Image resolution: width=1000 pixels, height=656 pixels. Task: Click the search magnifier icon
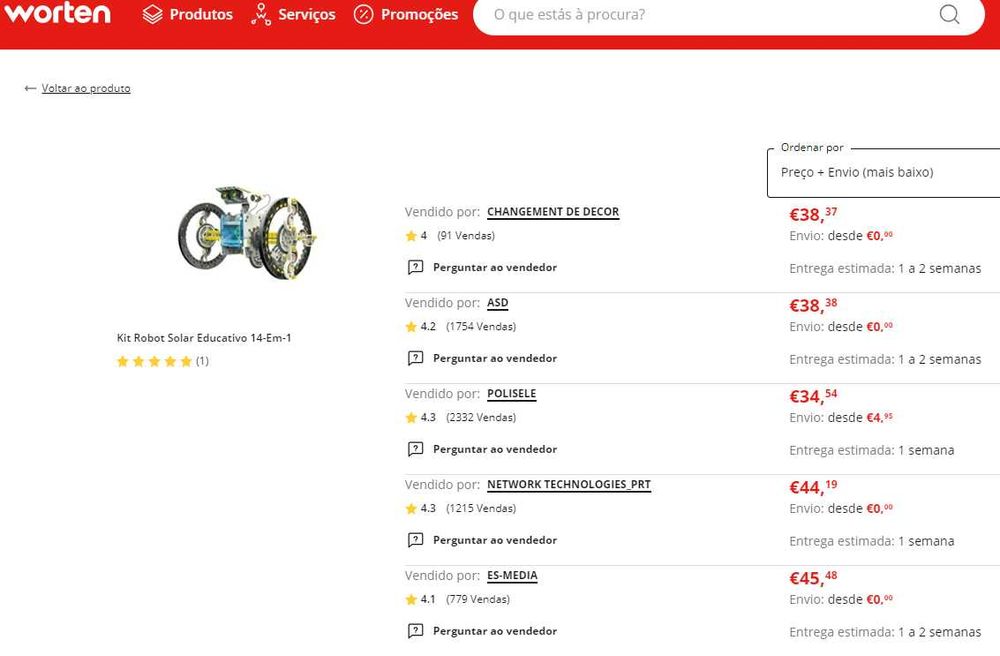coord(949,14)
